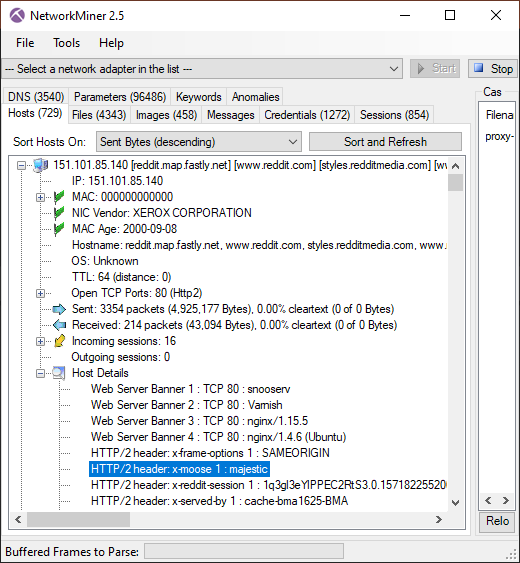
Task: Select the x-moose majestic header row
Action: pos(180,469)
